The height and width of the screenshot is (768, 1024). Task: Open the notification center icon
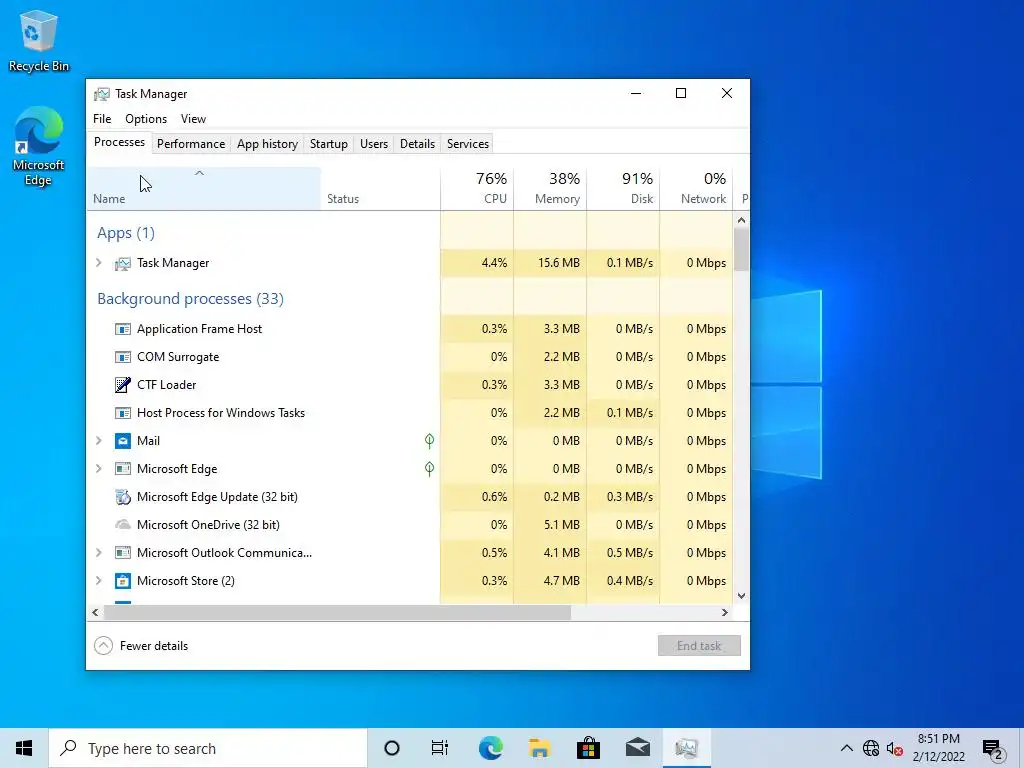[x=993, y=750]
